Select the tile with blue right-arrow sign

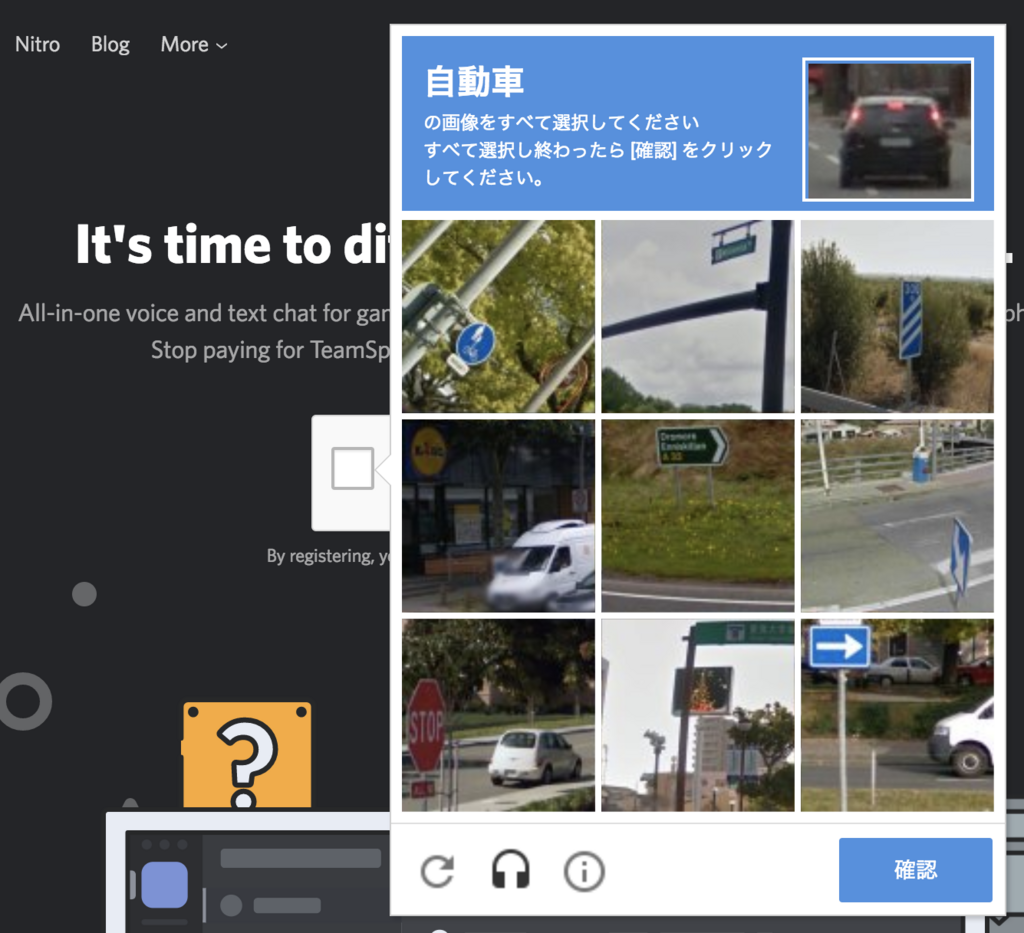click(897, 716)
